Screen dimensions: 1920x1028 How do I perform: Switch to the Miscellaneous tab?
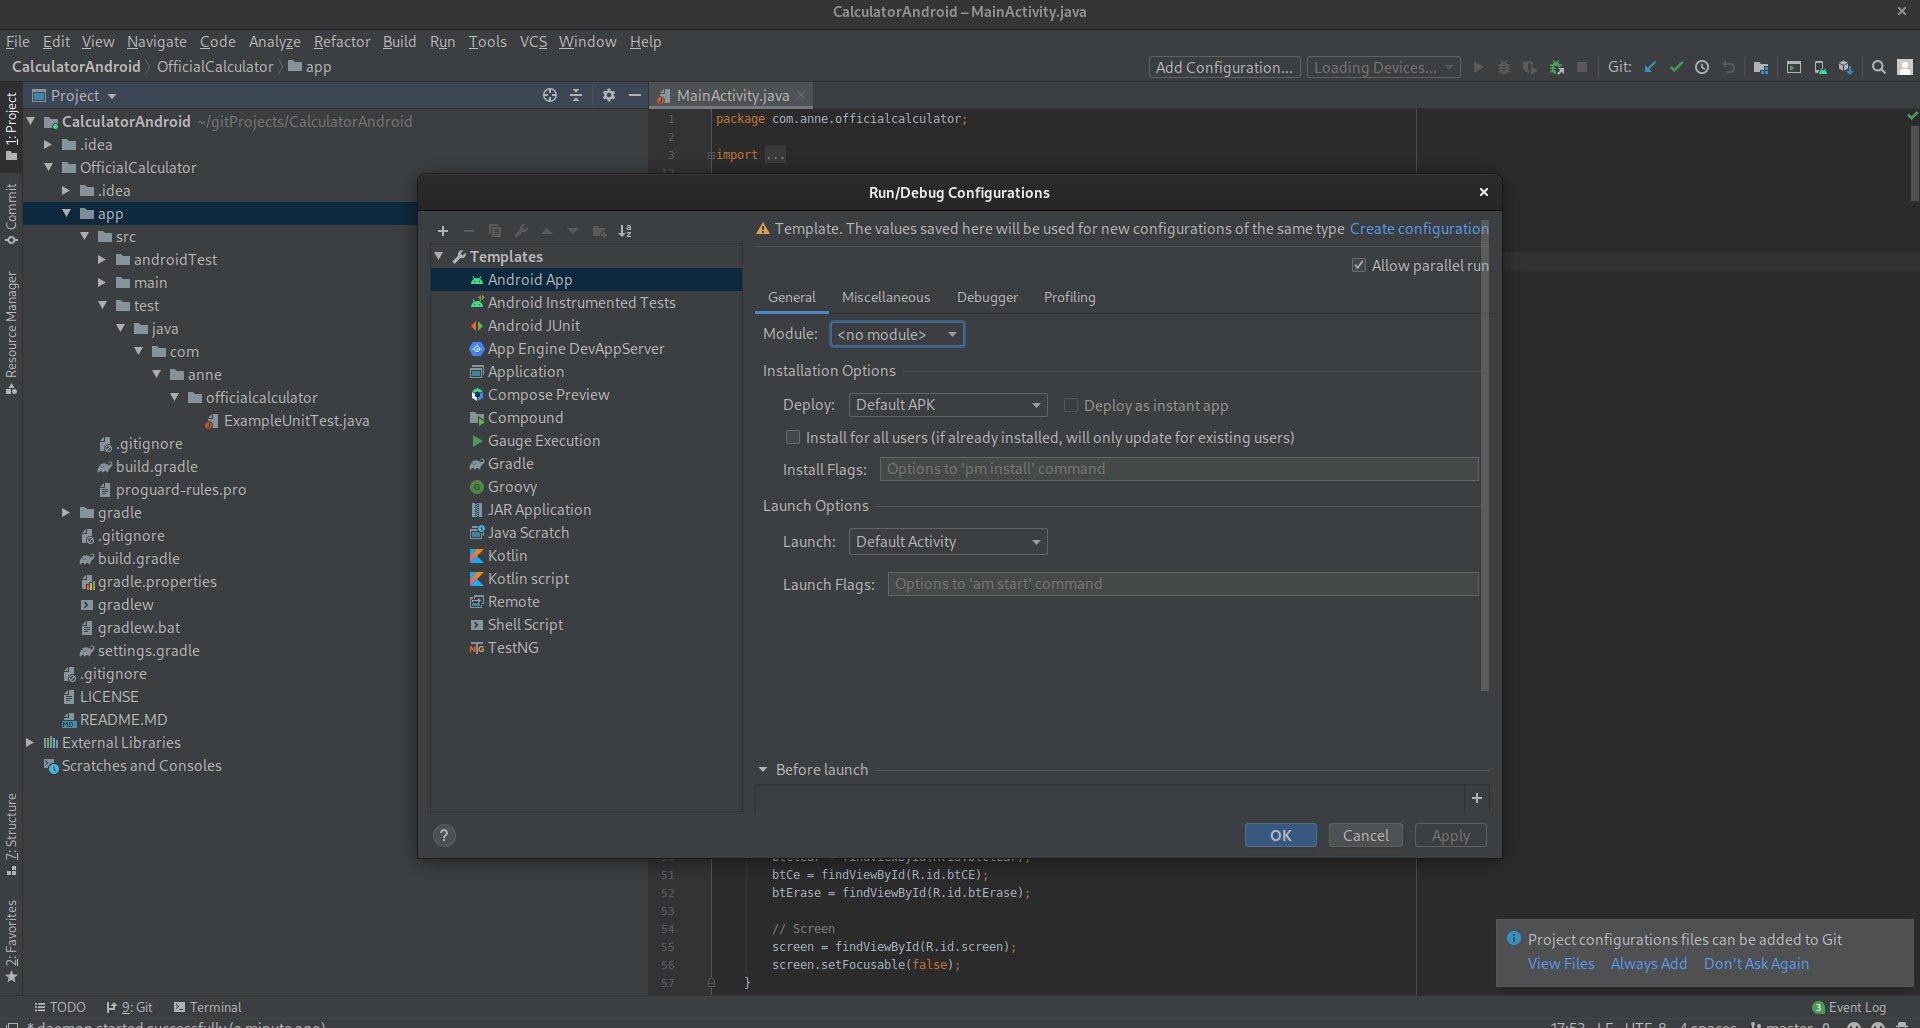tap(885, 297)
